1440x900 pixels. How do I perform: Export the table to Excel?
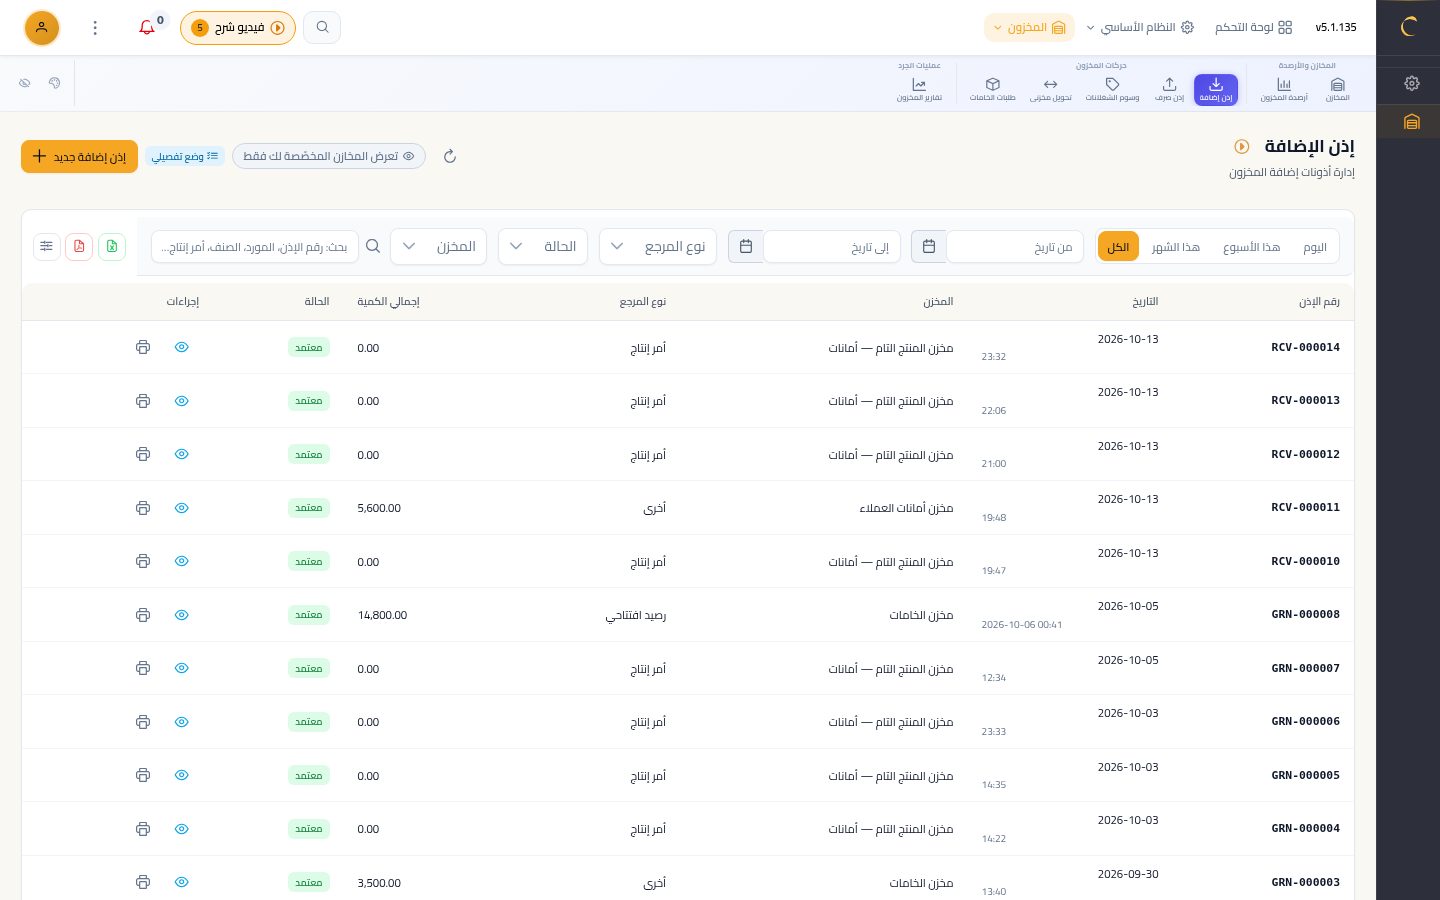tap(112, 246)
